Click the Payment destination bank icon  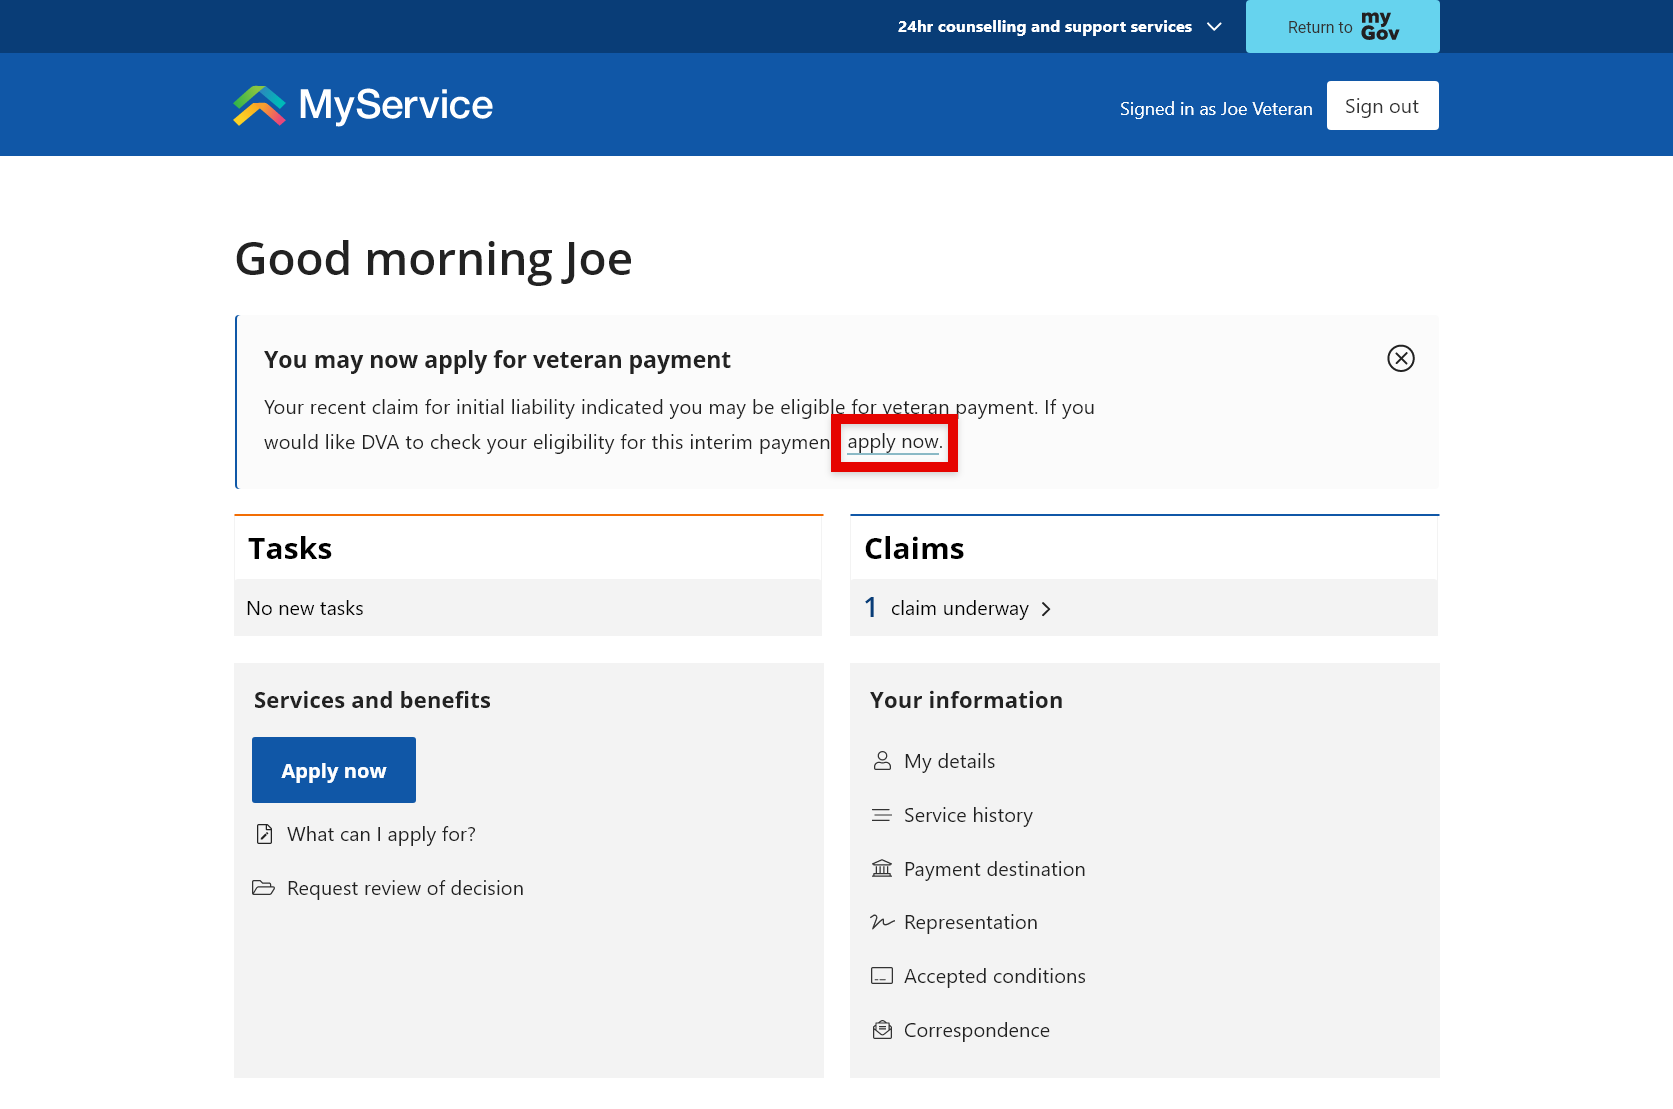[882, 868]
